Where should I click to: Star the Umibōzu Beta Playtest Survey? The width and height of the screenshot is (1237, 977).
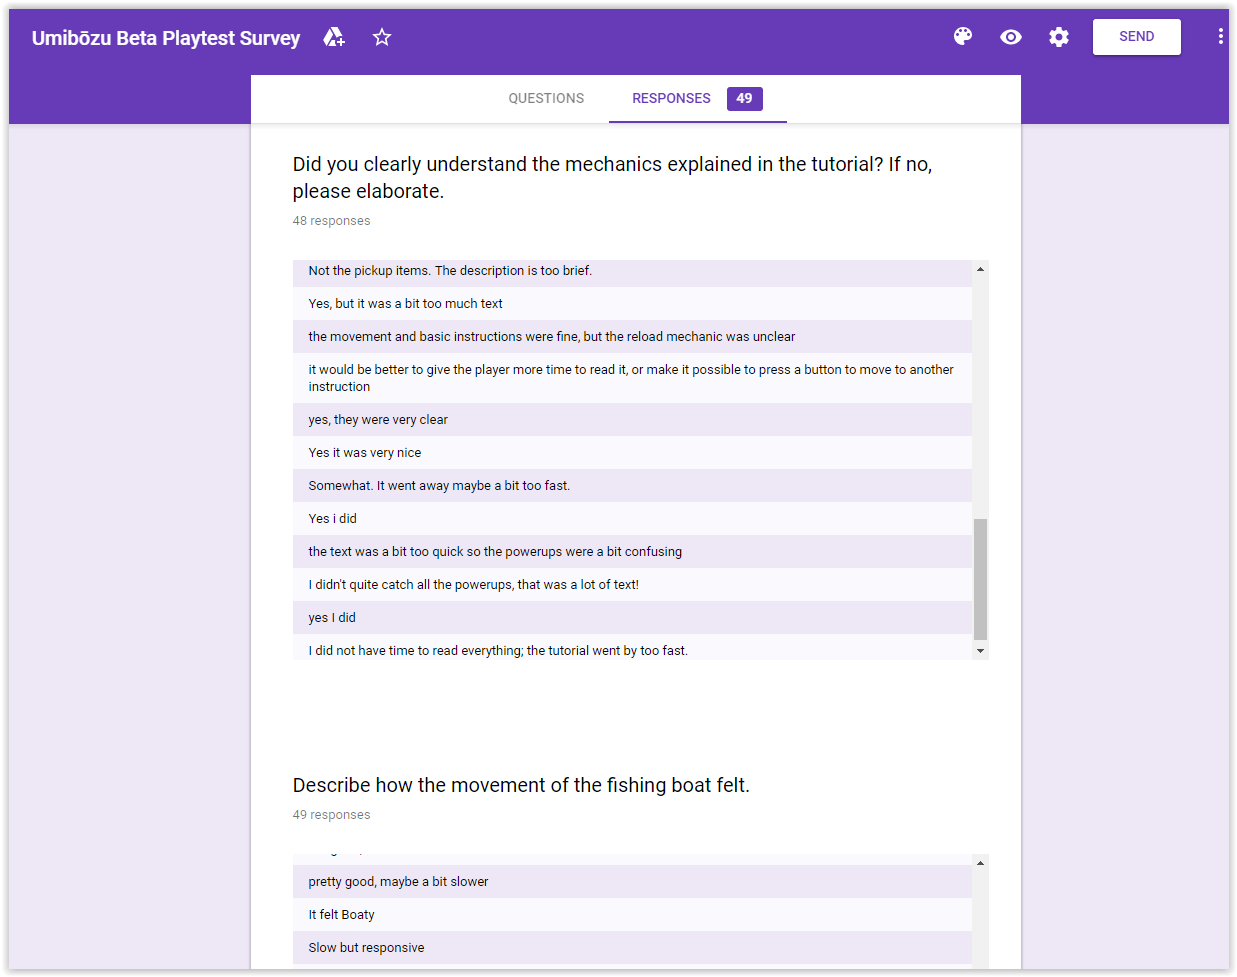(x=382, y=38)
